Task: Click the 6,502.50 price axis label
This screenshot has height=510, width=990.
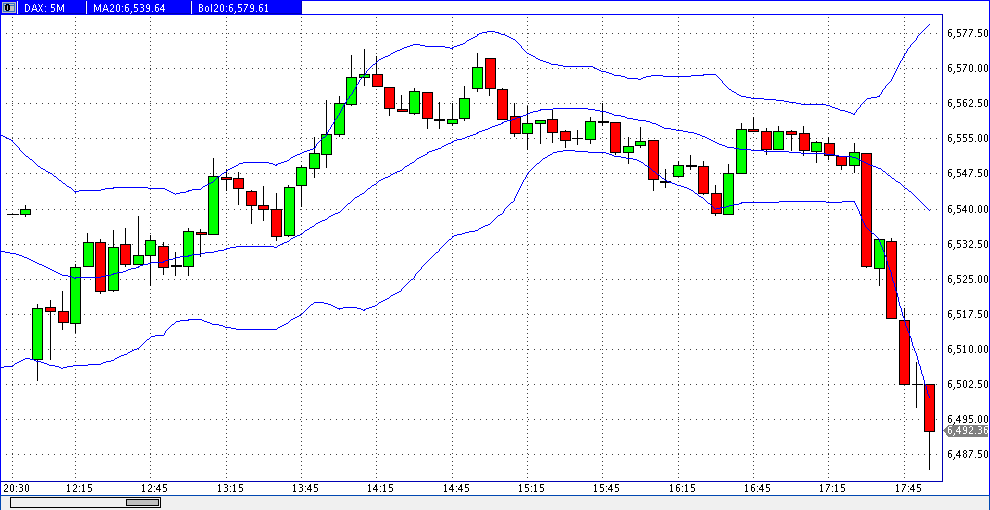Action: [x=967, y=384]
